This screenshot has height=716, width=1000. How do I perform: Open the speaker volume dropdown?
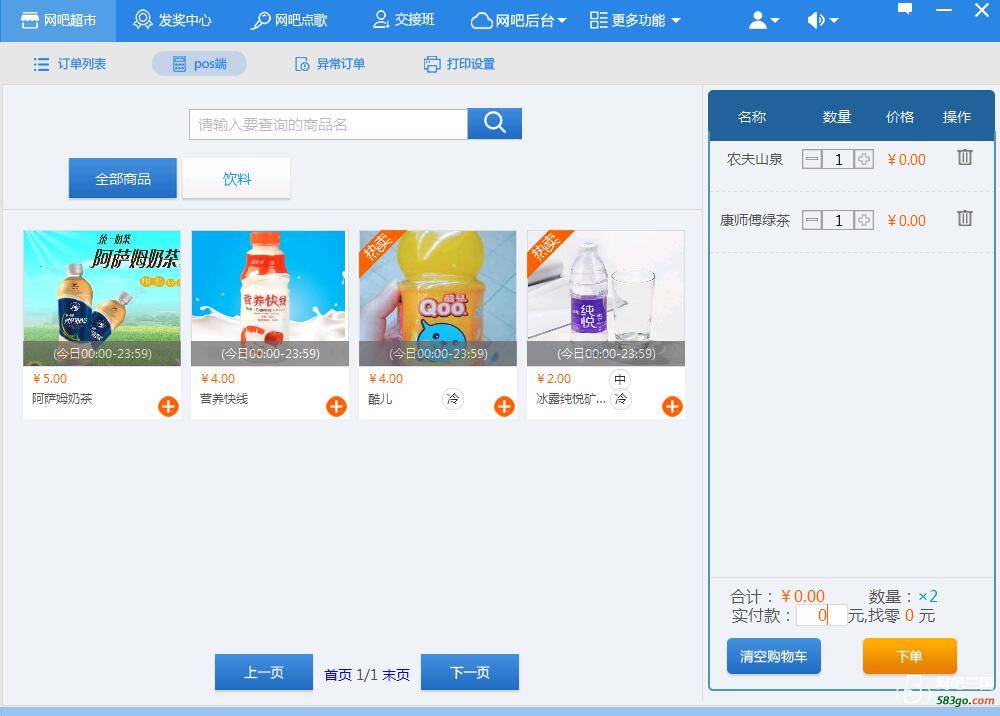pyautogui.click(x=822, y=20)
